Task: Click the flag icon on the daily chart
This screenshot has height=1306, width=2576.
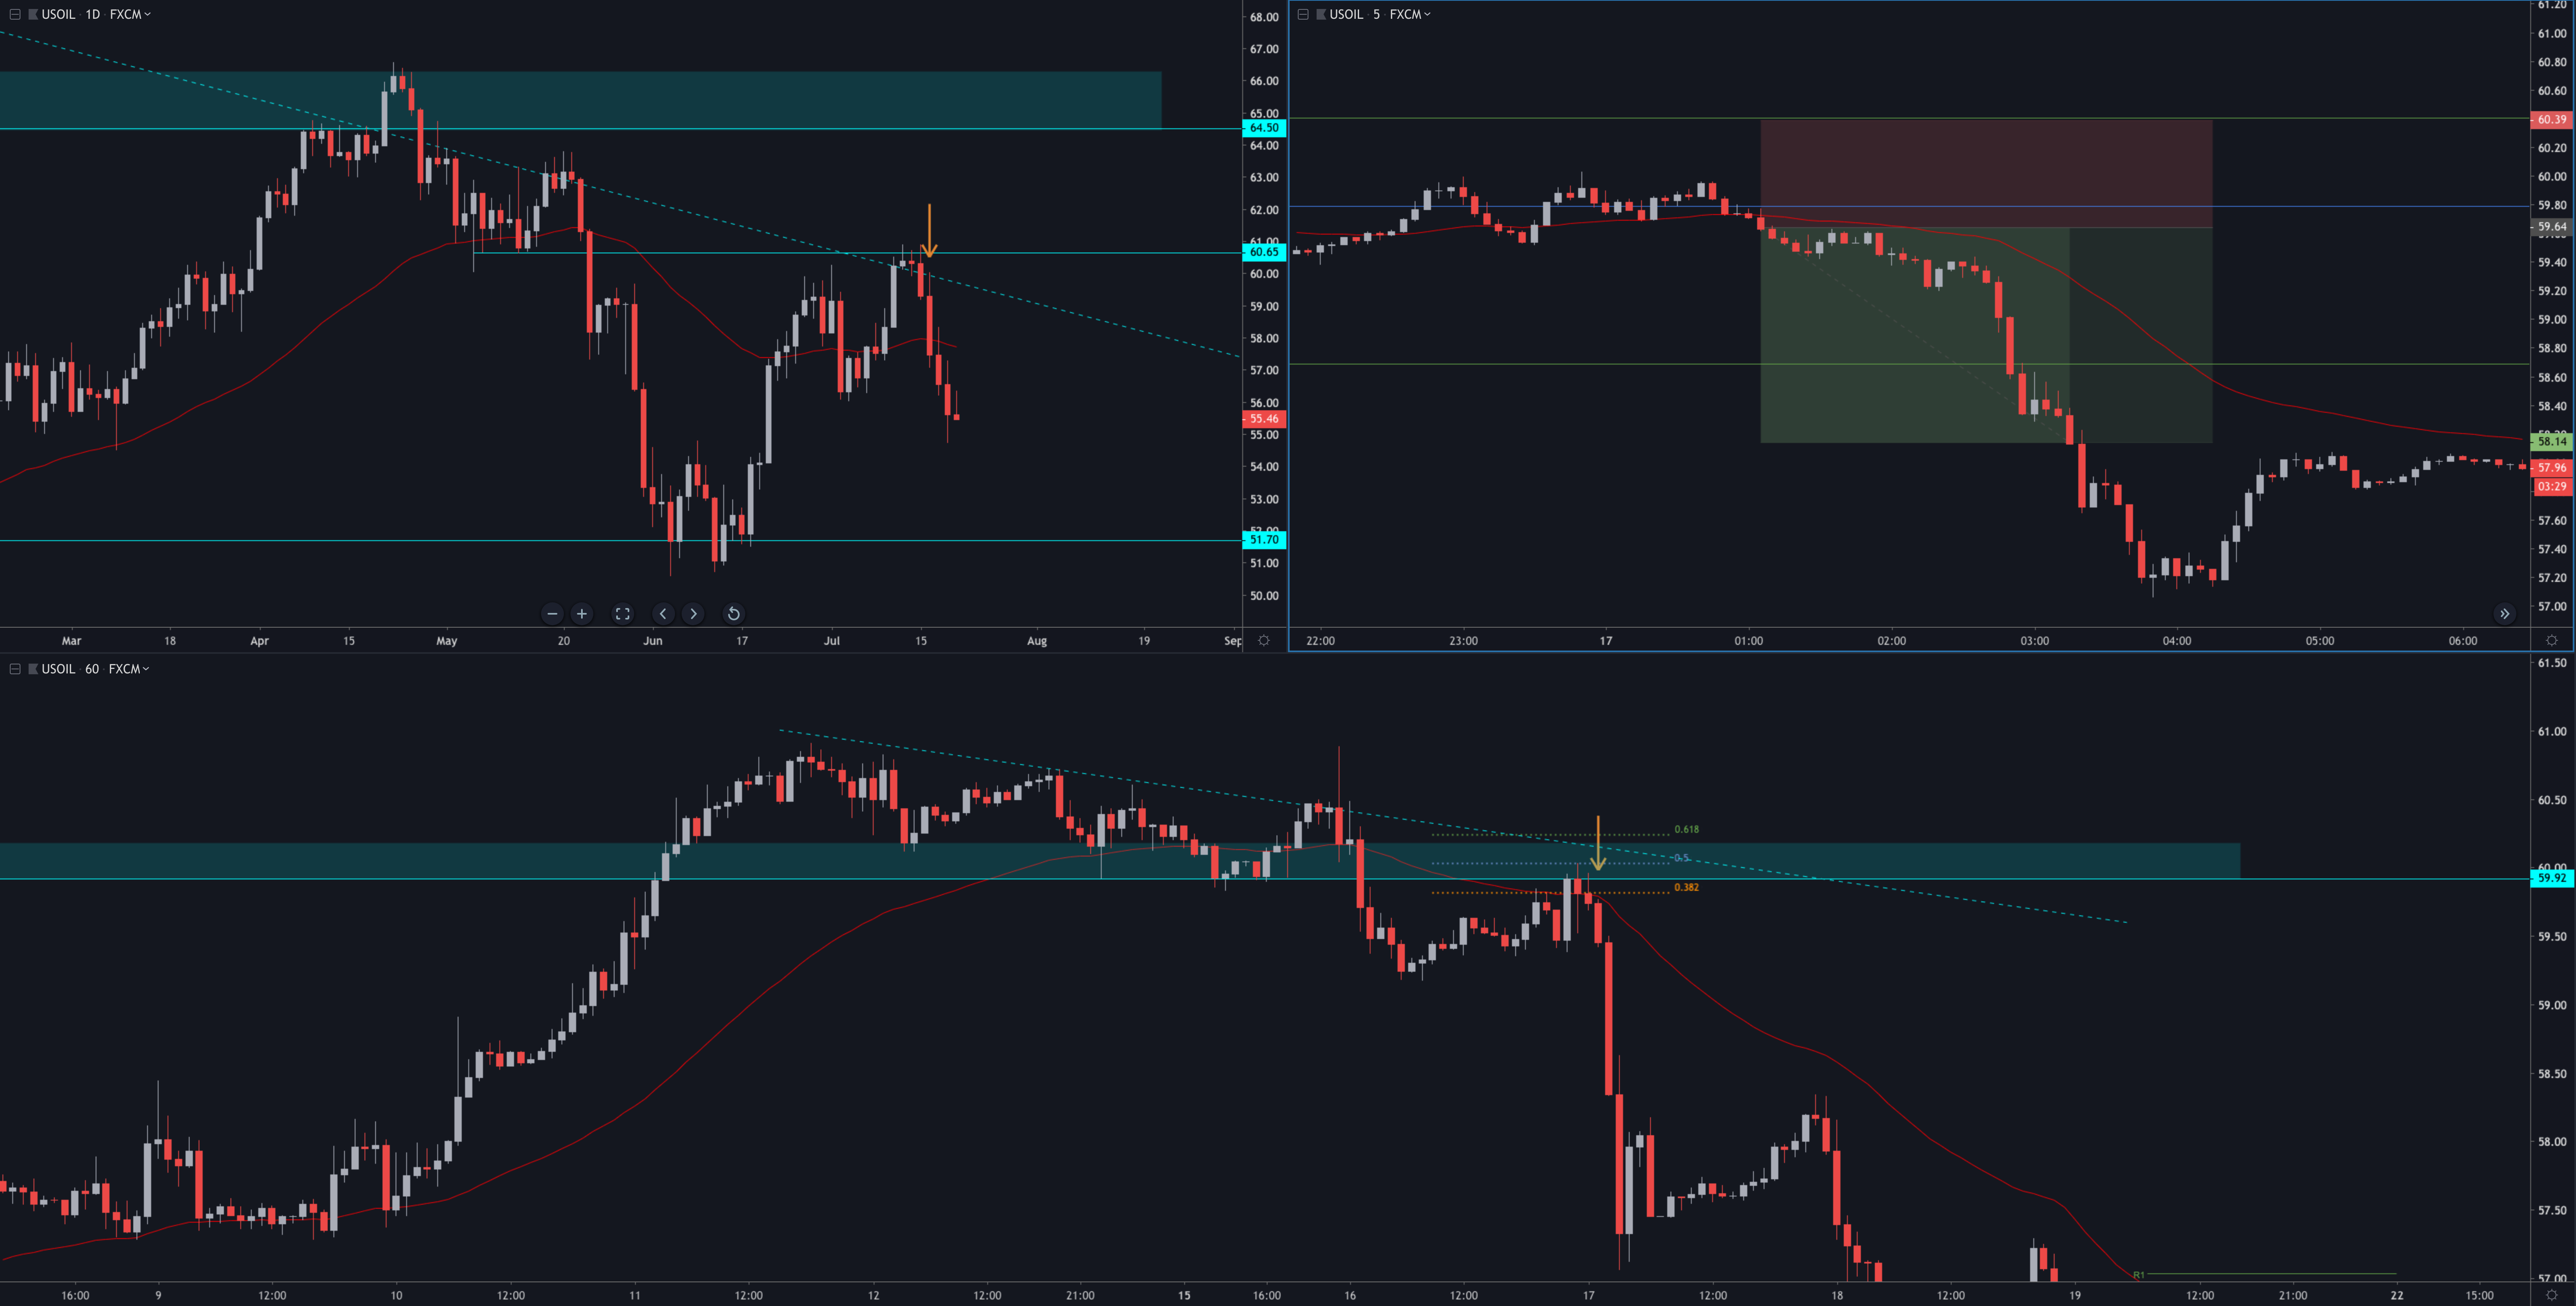Action: [x=33, y=14]
